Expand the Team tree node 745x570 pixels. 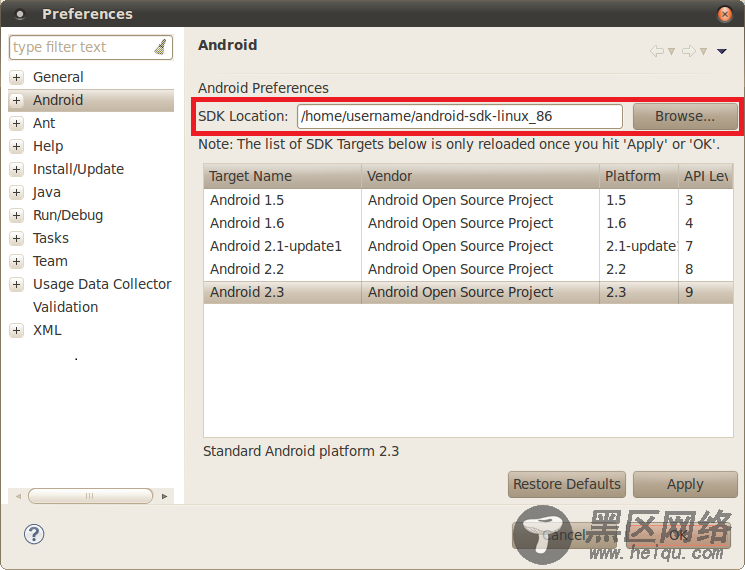coord(17,261)
